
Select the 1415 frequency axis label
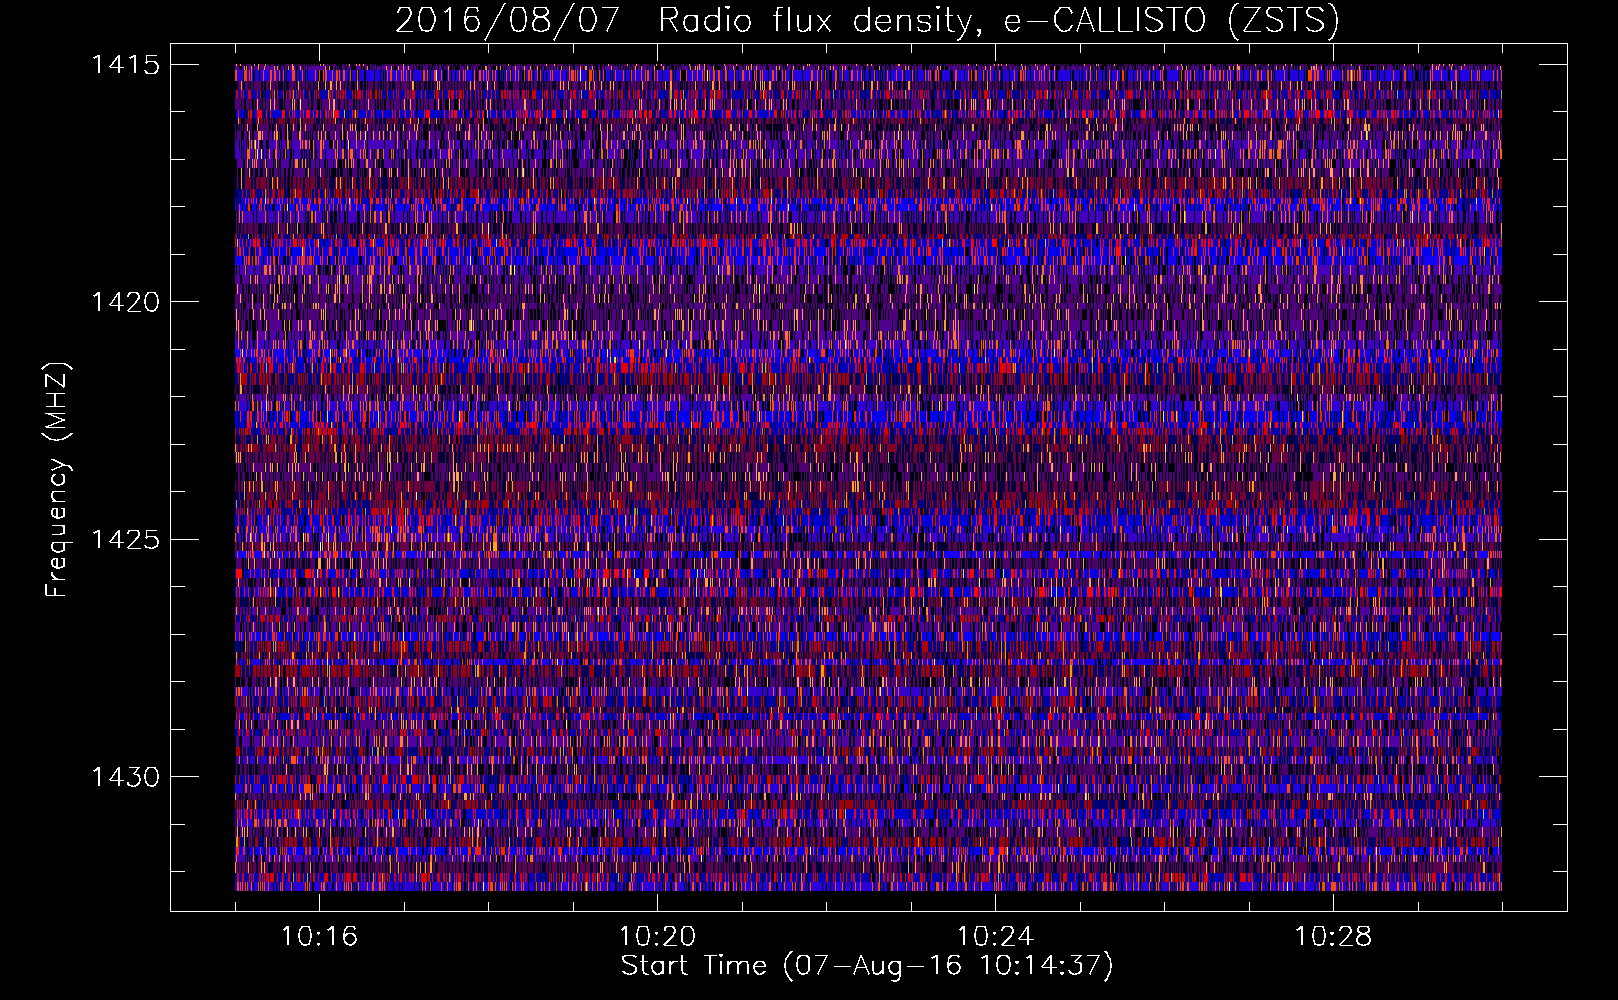coord(125,66)
